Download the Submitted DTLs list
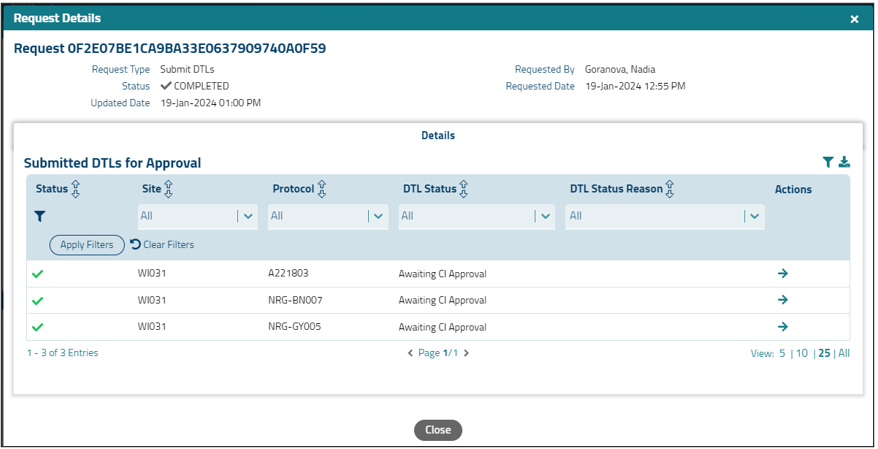 [844, 162]
